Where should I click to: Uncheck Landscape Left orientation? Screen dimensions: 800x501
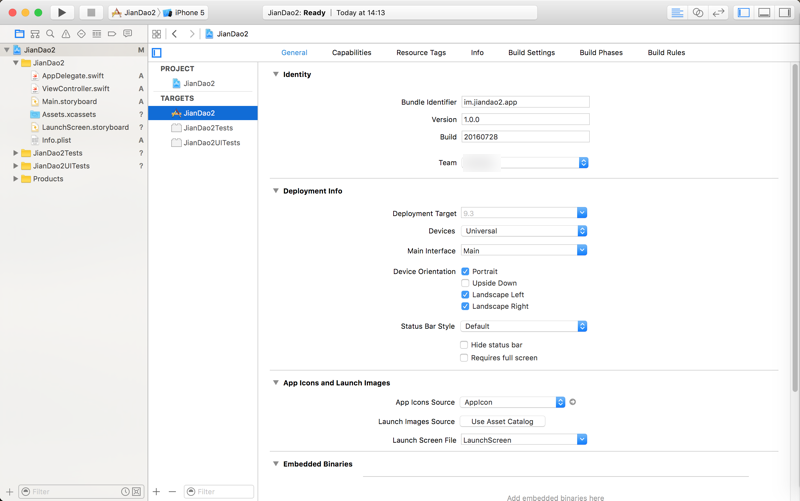tap(465, 295)
